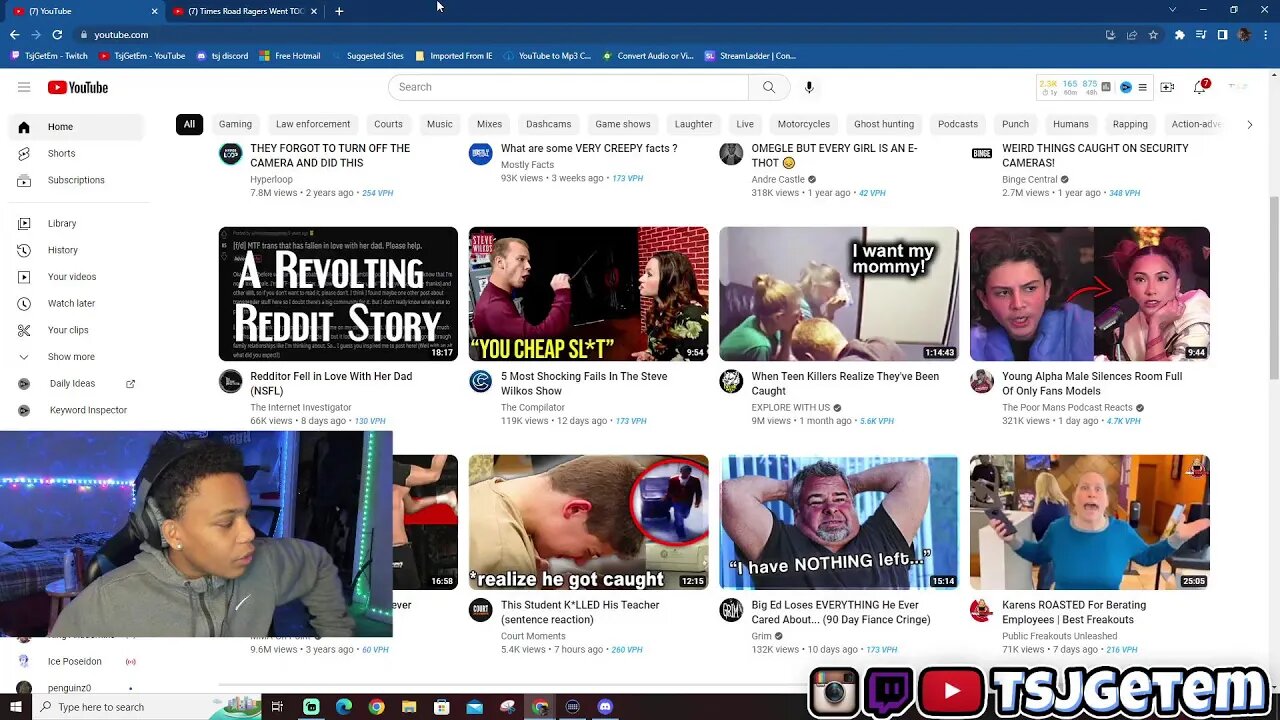Image resolution: width=1280 pixels, height=720 pixels.
Task: Open Subscriptions in the sidebar
Action: click(76, 180)
